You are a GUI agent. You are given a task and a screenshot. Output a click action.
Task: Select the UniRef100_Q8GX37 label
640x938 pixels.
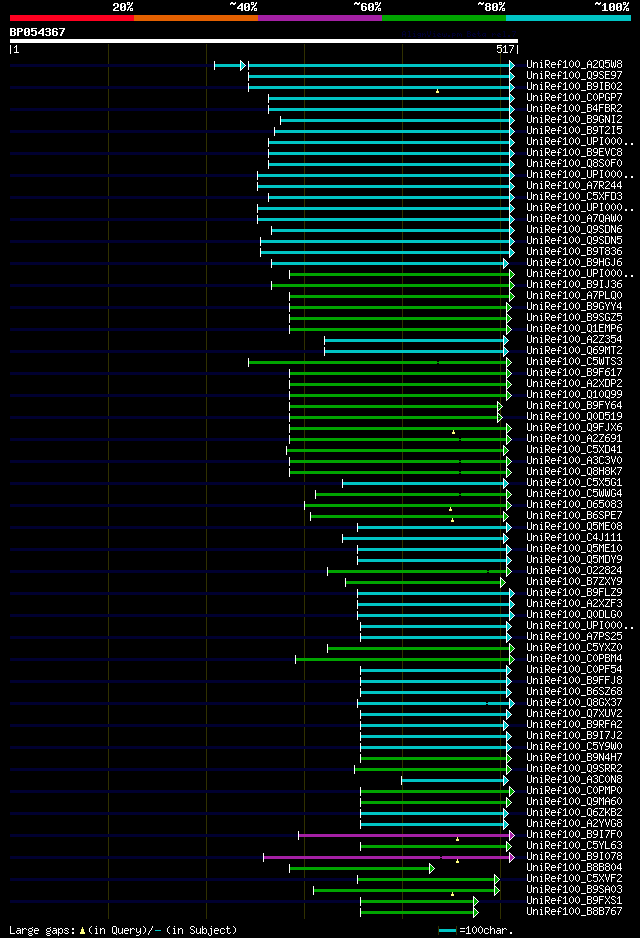click(574, 702)
